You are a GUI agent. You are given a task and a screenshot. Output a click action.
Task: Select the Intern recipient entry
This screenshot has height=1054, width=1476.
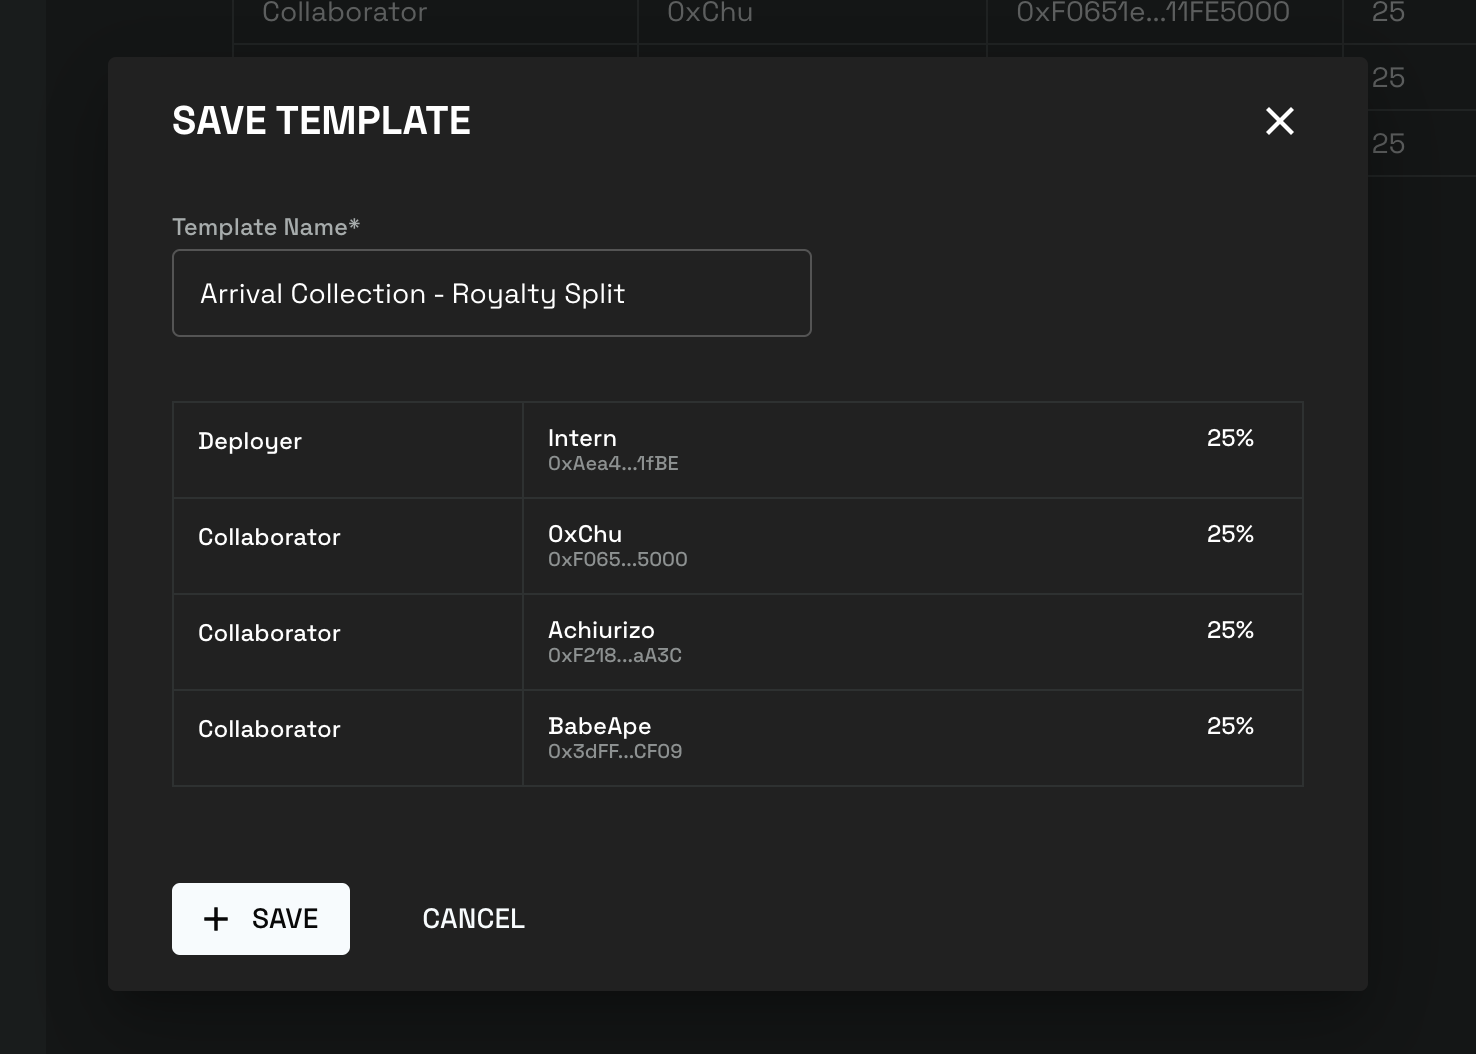[x=582, y=438]
